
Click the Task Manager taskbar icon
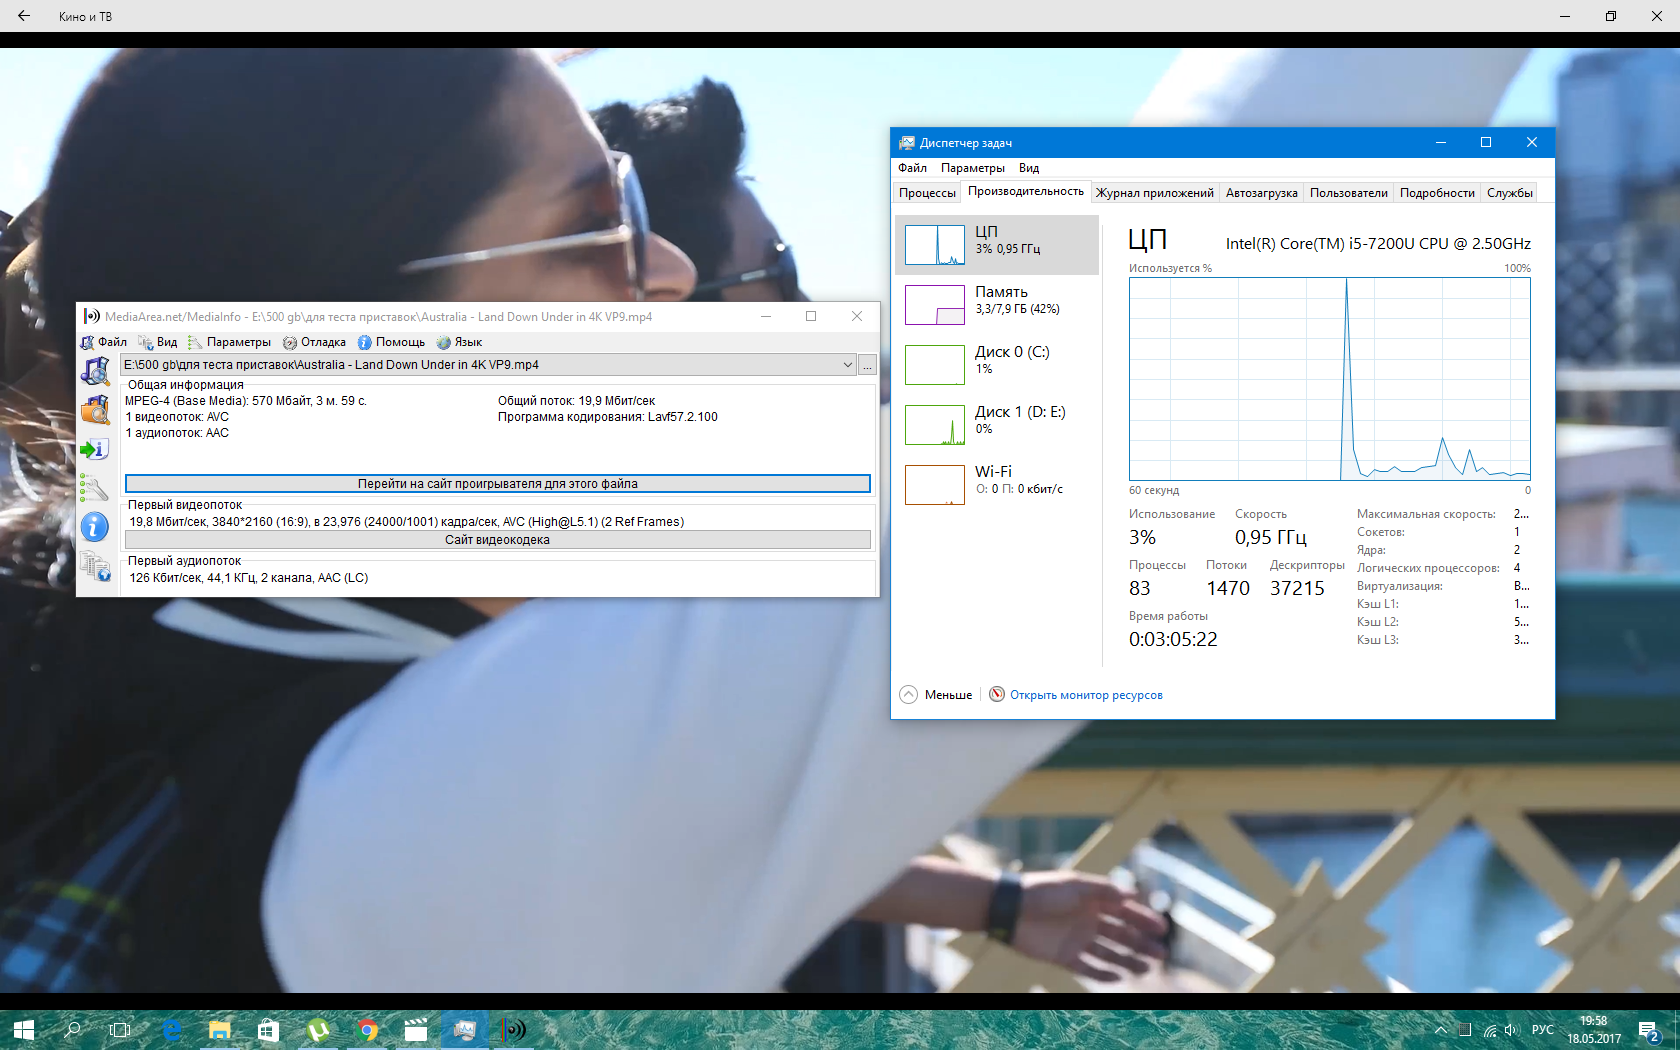tap(465, 1030)
